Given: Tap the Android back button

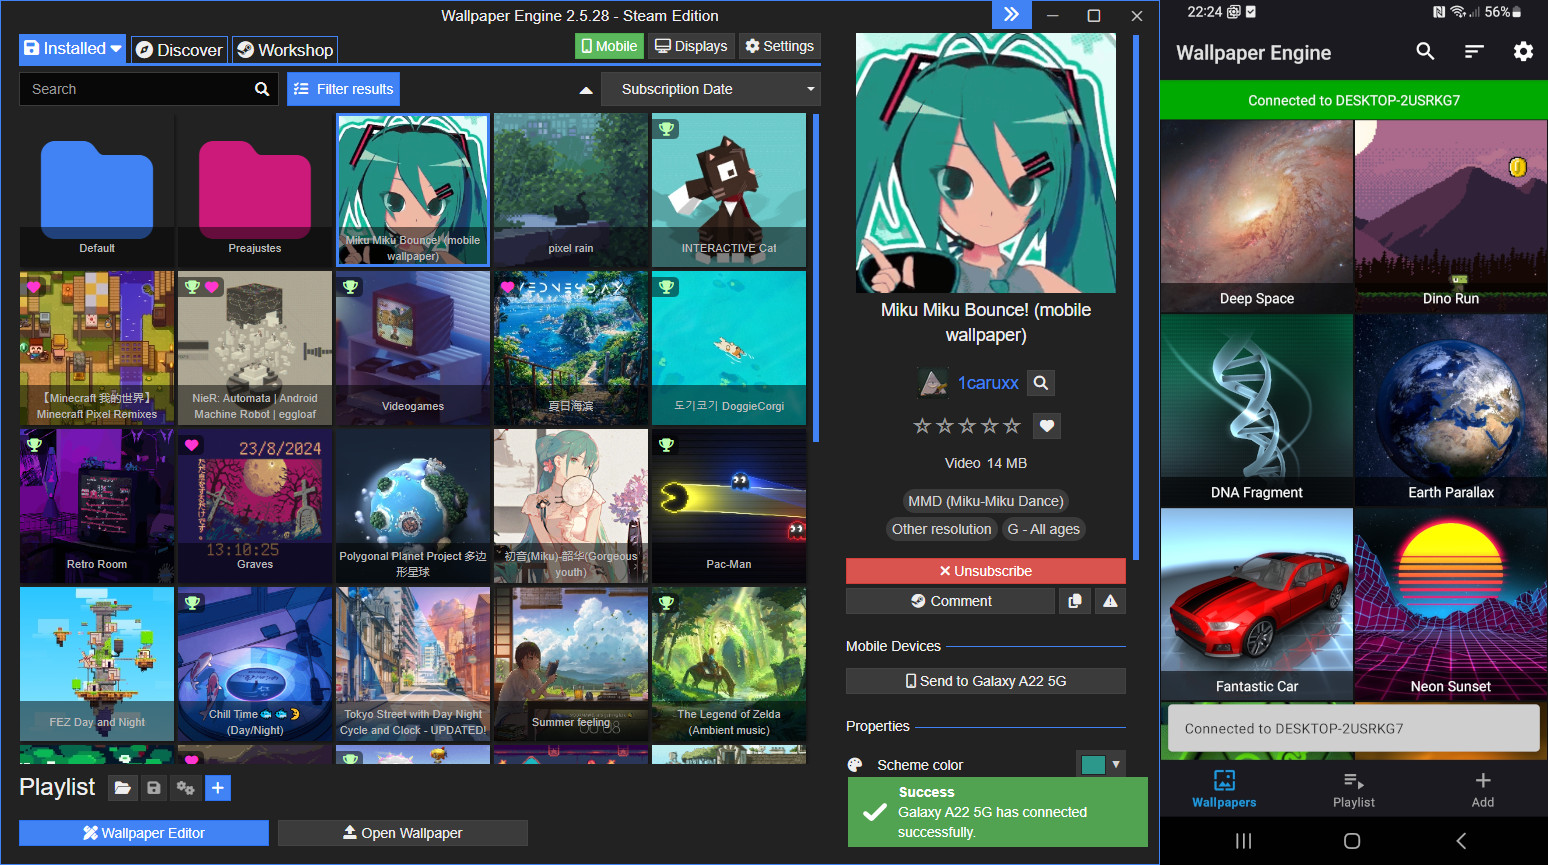Looking at the screenshot, I should (1461, 841).
